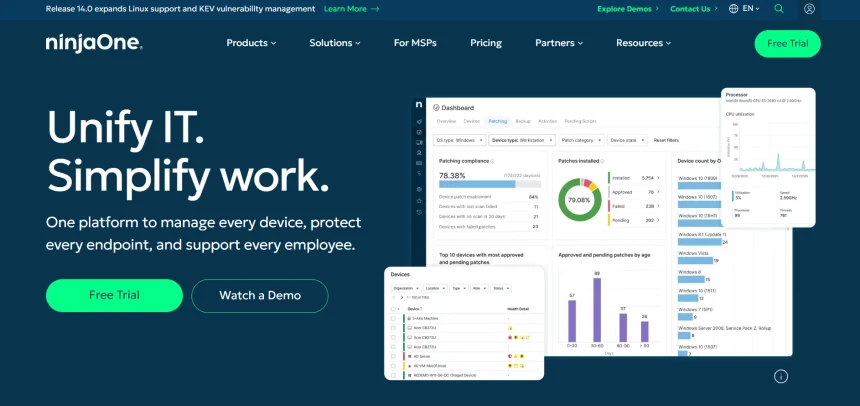Open the Device type: Workstation filter
The image size is (860, 406).
[x=522, y=140]
